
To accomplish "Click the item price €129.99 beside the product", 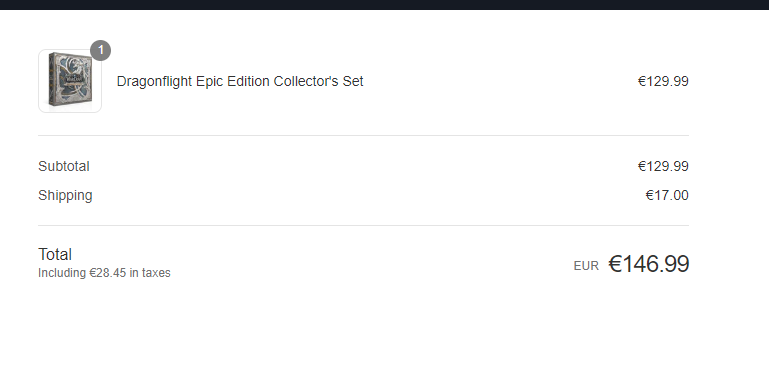I will [663, 81].
